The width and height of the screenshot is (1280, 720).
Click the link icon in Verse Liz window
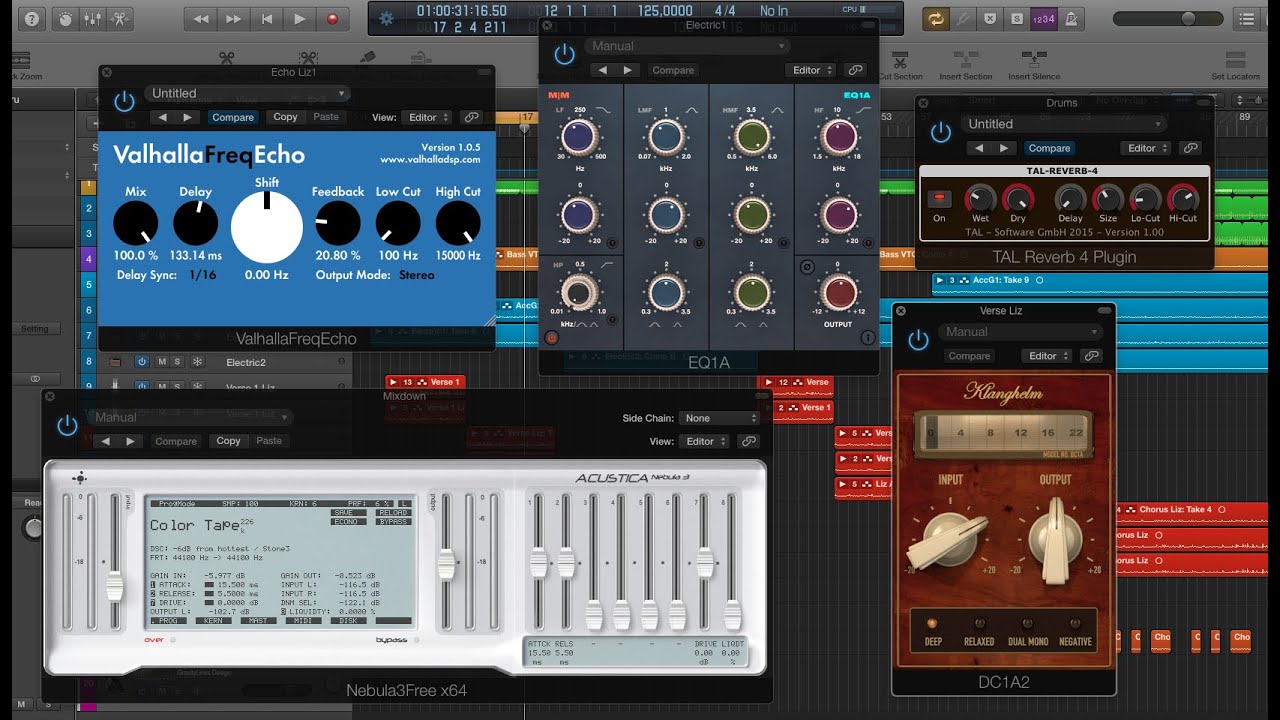[1092, 356]
